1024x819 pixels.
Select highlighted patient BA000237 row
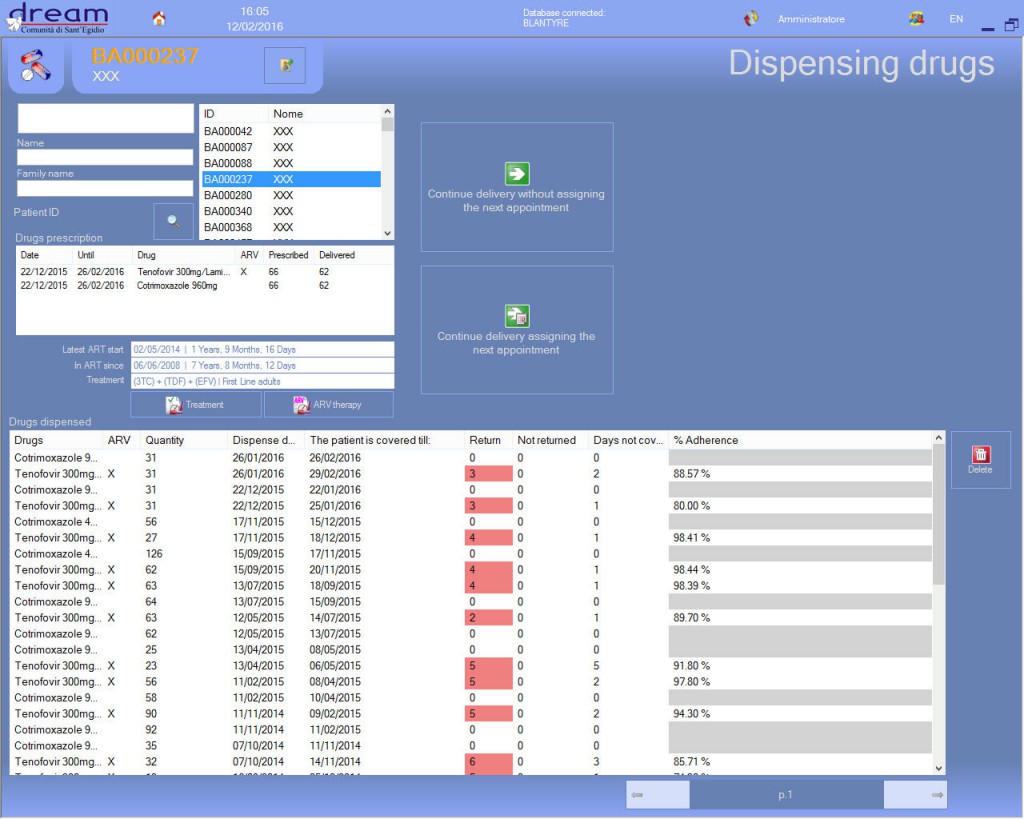pos(291,179)
